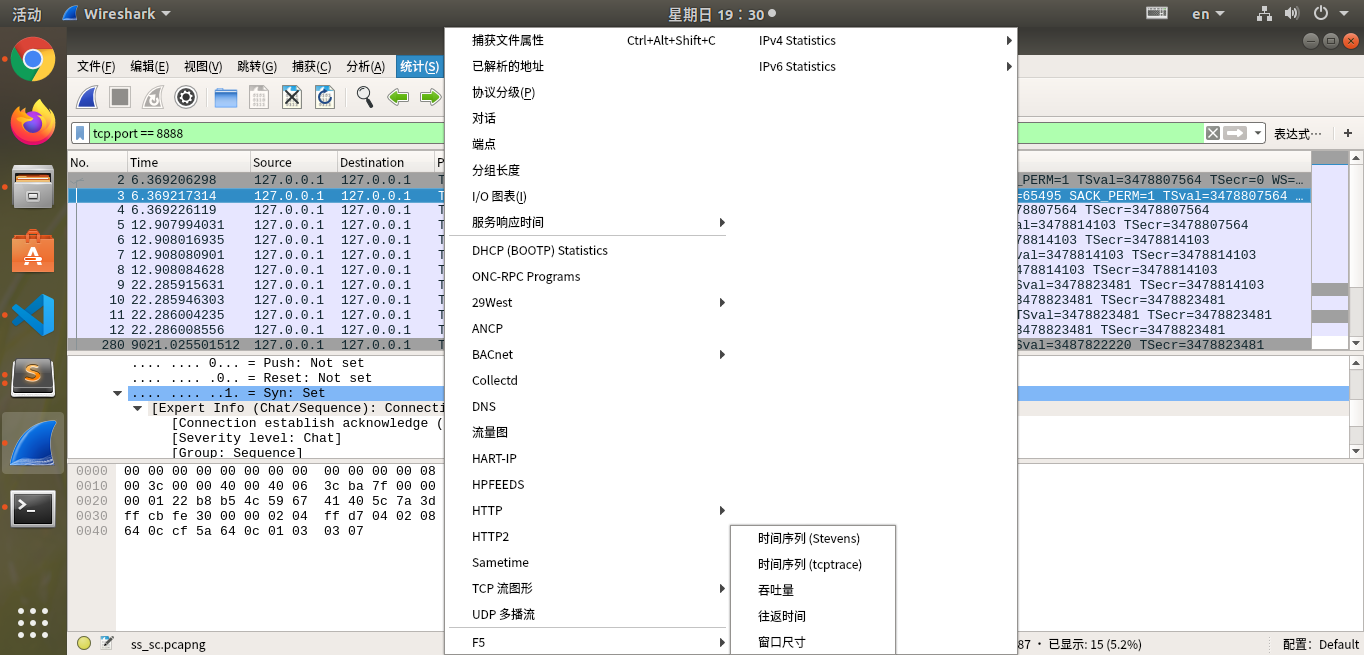Save the capture file icon
The width and height of the screenshot is (1364, 655).
click(259, 97)
